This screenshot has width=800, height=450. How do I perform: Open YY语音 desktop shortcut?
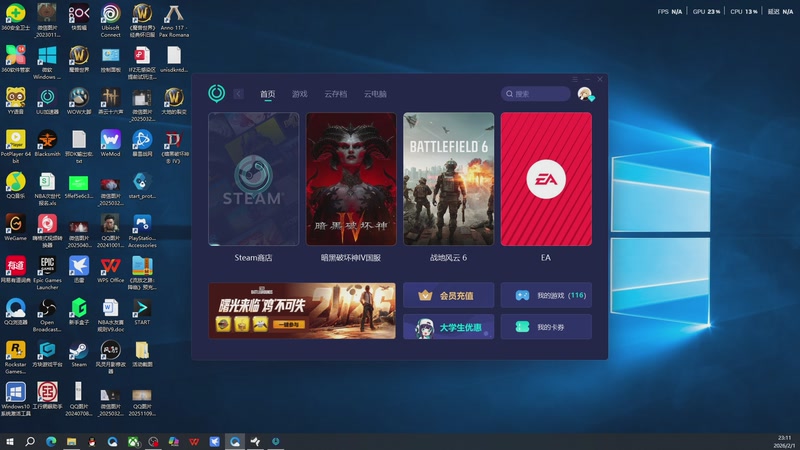(15, 101)
